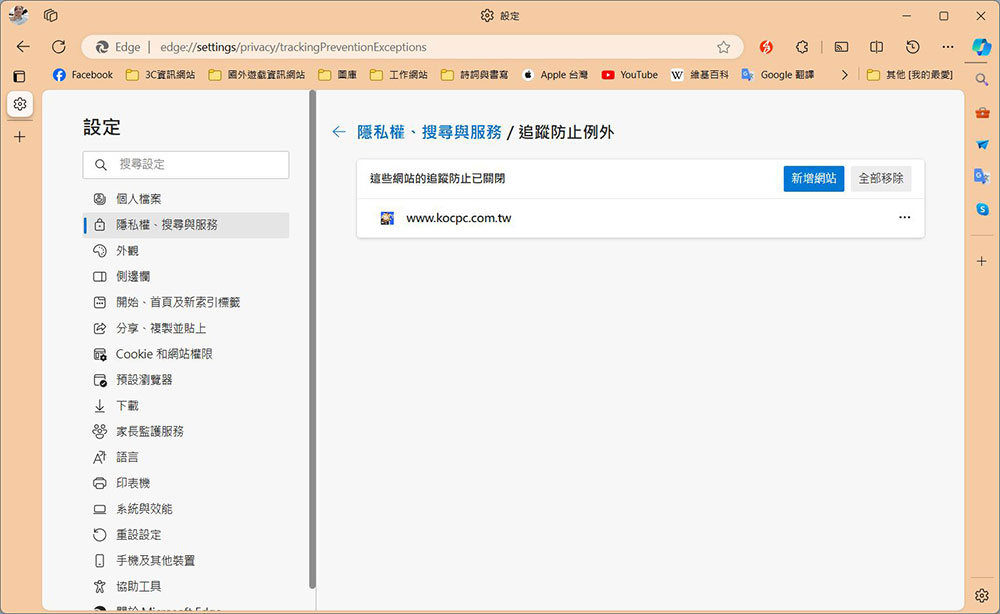The image size is (1000, 614).
Task: Open sidebar translate icon
Action: 982,176
